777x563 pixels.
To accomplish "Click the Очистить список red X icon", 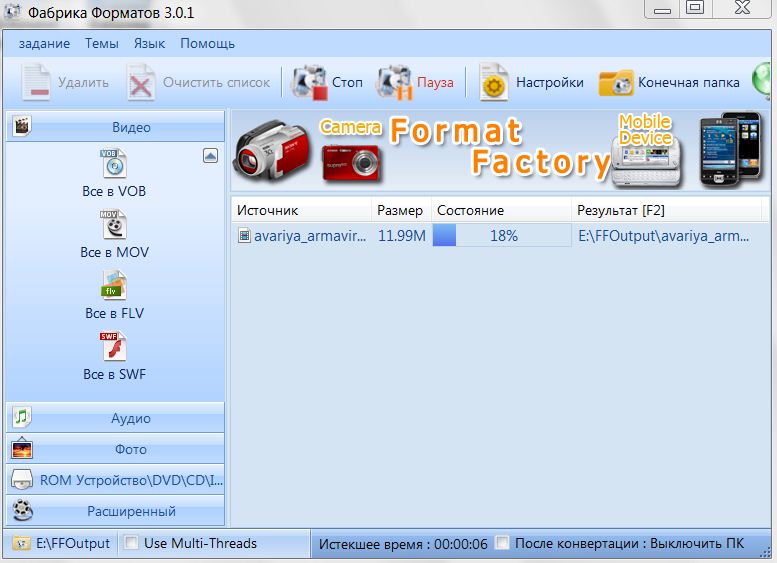I will click(x=141, y=82).
